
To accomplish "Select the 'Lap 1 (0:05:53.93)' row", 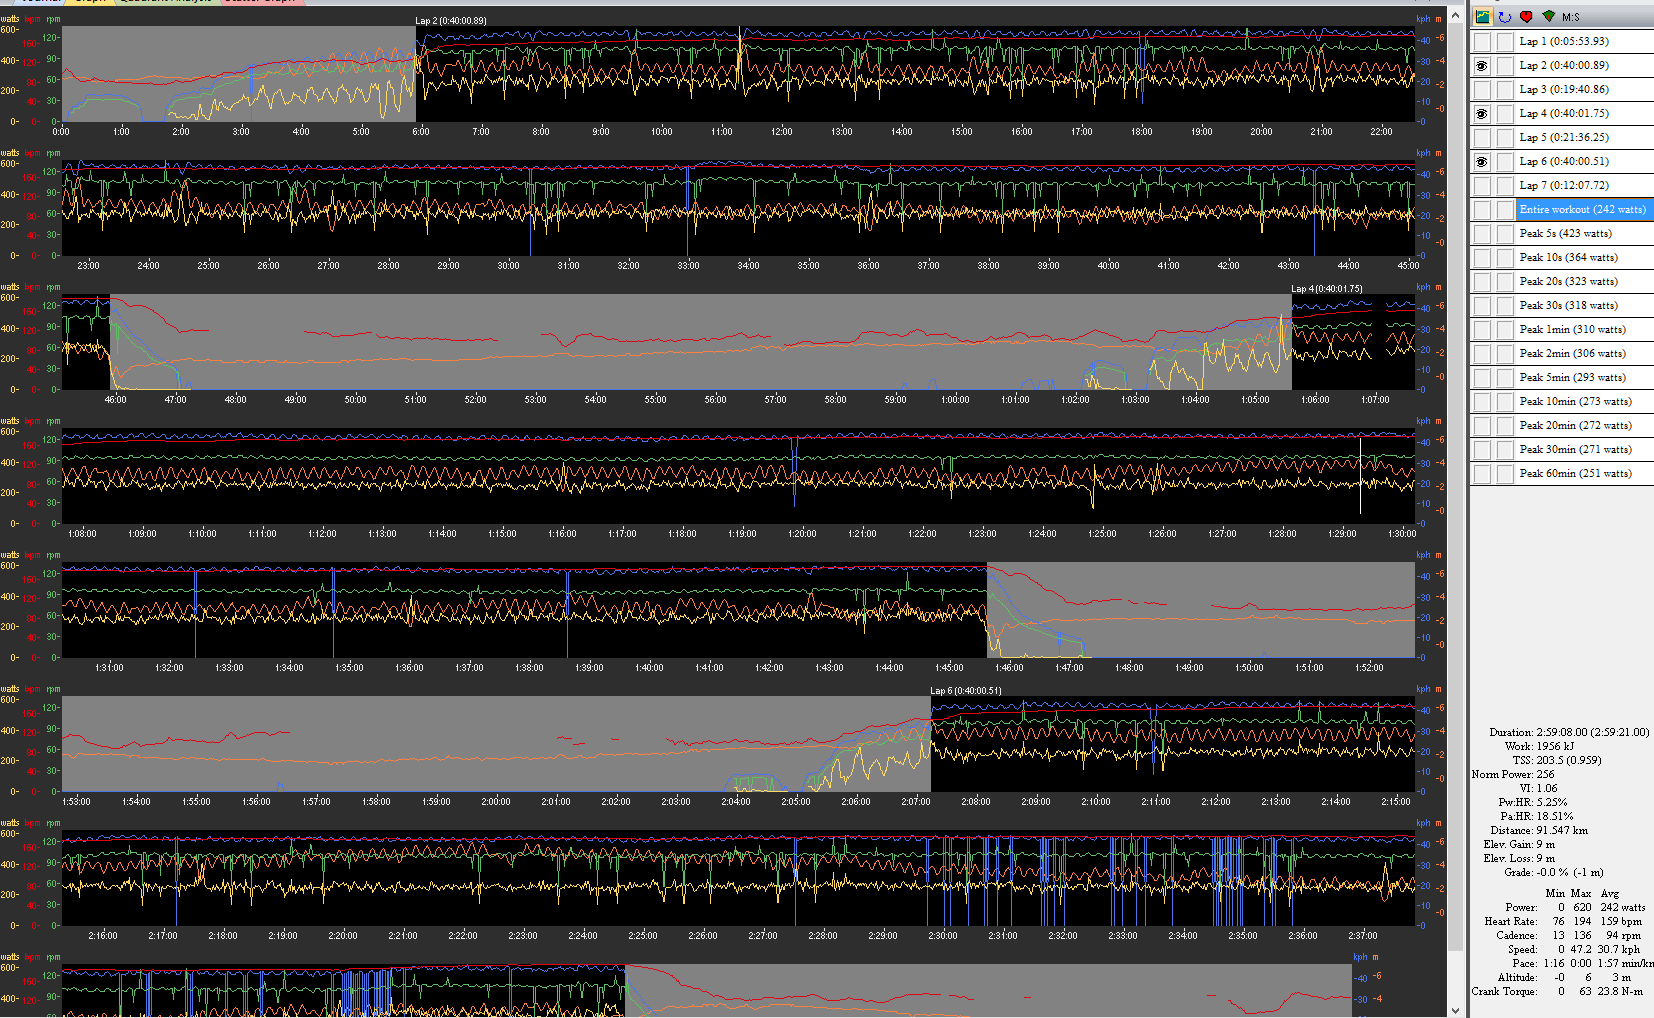I will coord(1585,41).
